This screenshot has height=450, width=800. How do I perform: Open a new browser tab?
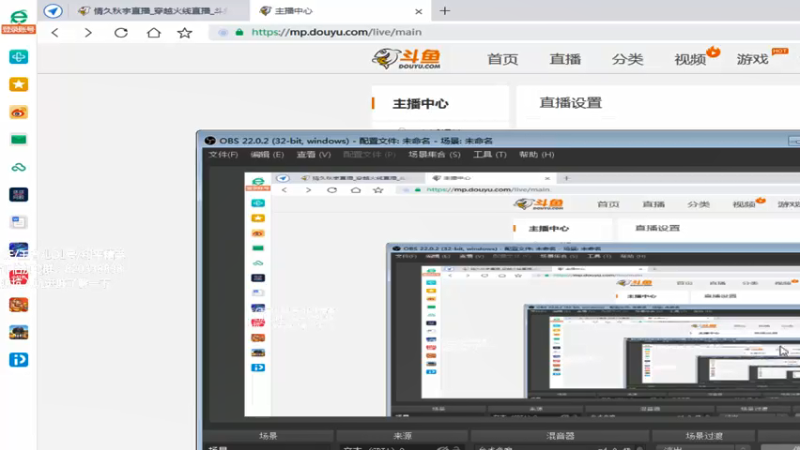click(x=445, y=11)
